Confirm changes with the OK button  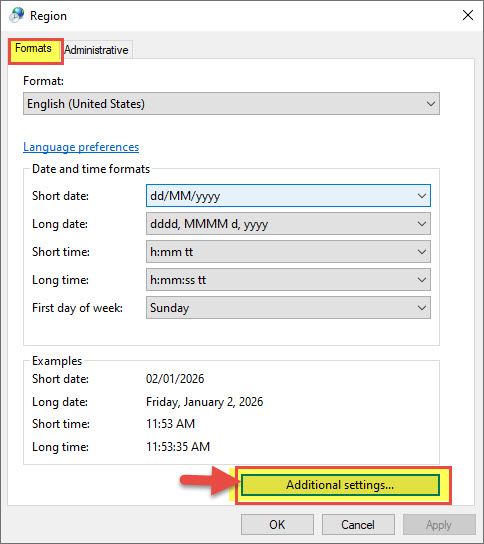277,525
